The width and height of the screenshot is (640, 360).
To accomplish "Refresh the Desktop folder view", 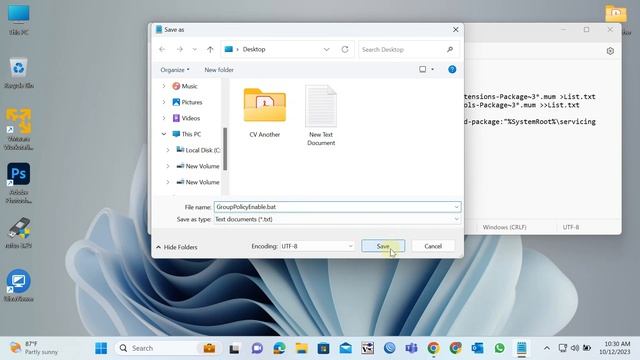I will [345, 49].
